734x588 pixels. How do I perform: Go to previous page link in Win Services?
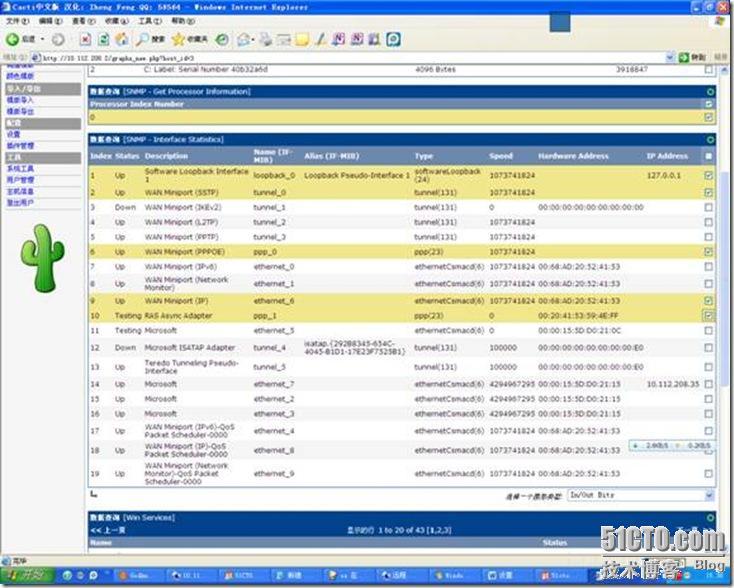[x=108, y=530]
